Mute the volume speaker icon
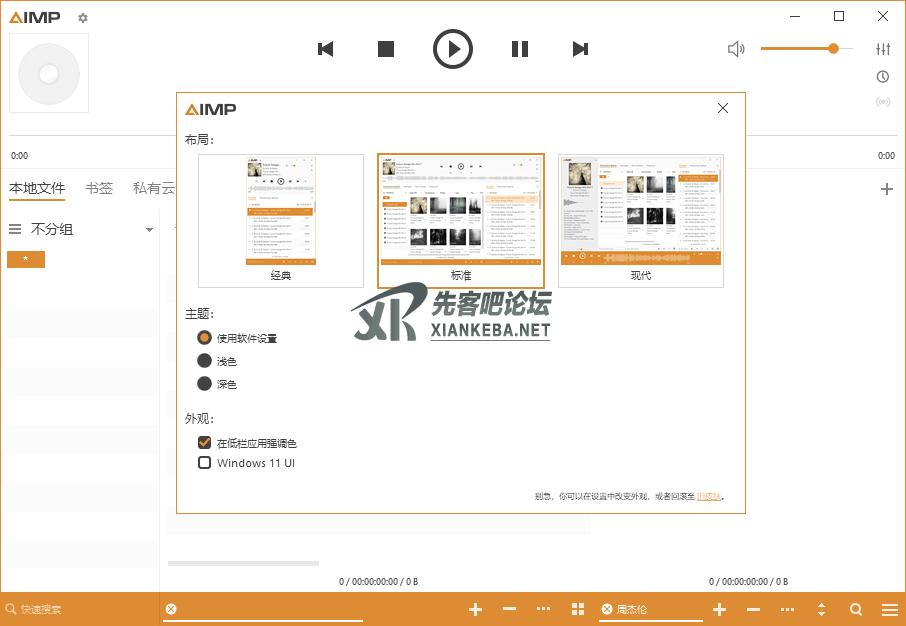 pos(736,49)
